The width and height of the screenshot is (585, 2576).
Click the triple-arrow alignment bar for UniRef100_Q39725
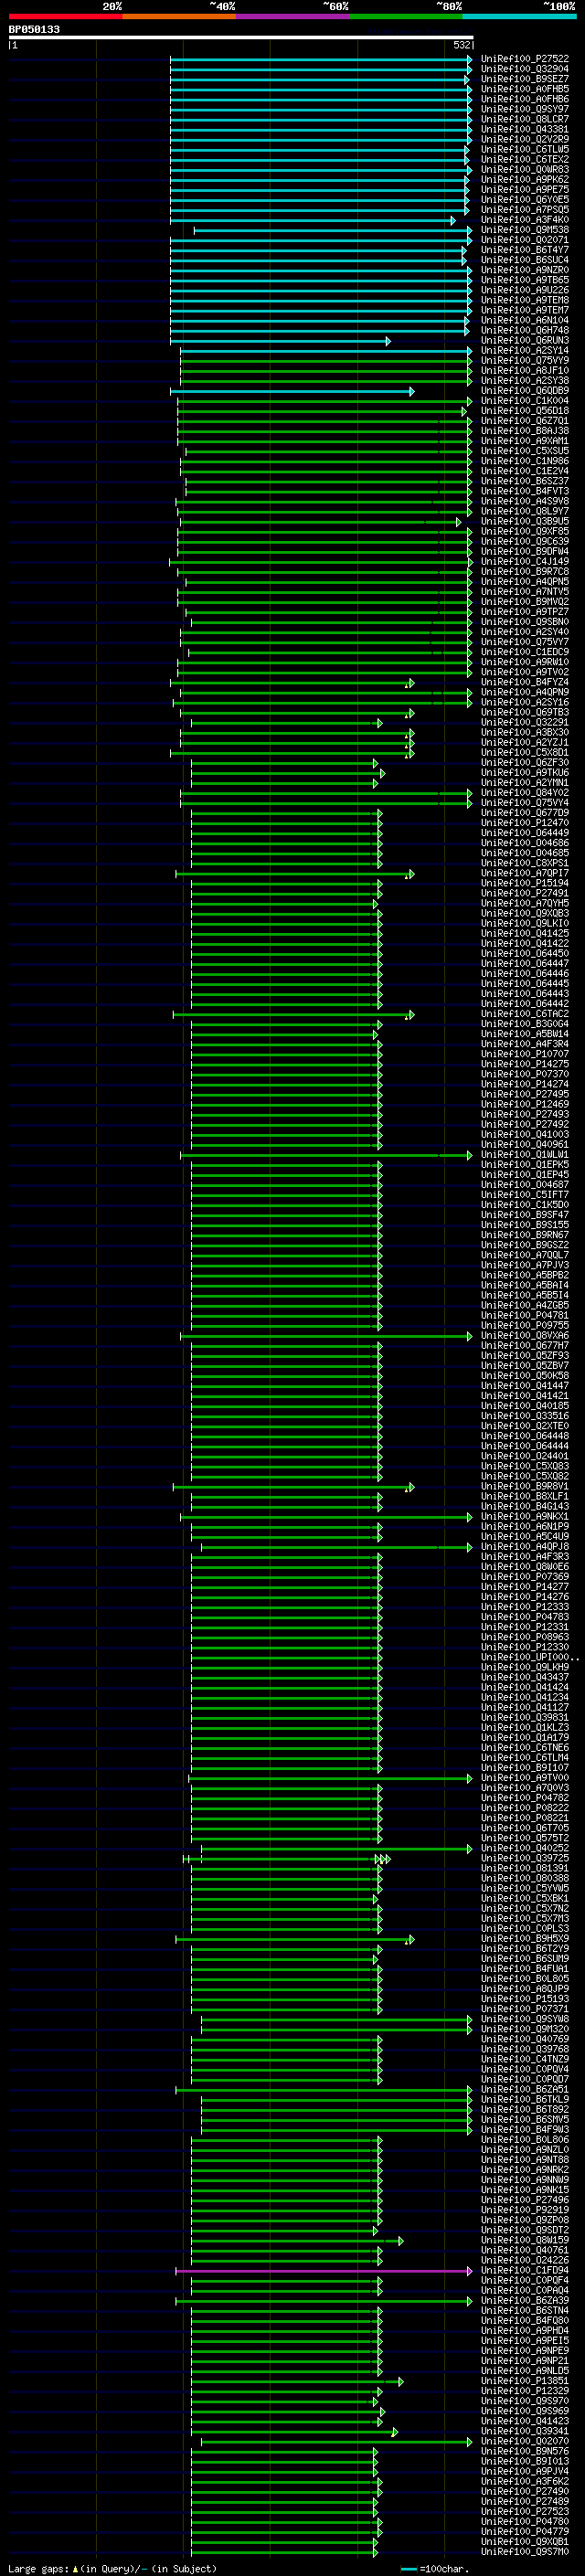click(x=287, y=1859)
